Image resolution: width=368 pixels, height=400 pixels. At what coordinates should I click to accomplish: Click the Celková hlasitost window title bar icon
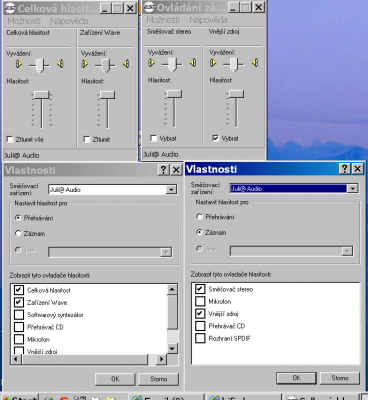(x=10, y=8)
